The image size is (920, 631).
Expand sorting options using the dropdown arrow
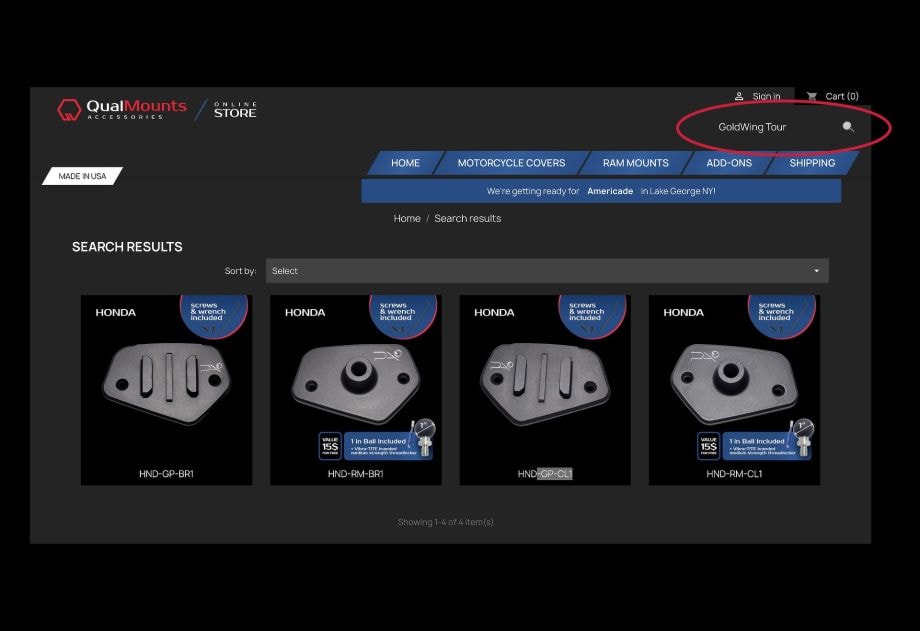tap(816, 271)
